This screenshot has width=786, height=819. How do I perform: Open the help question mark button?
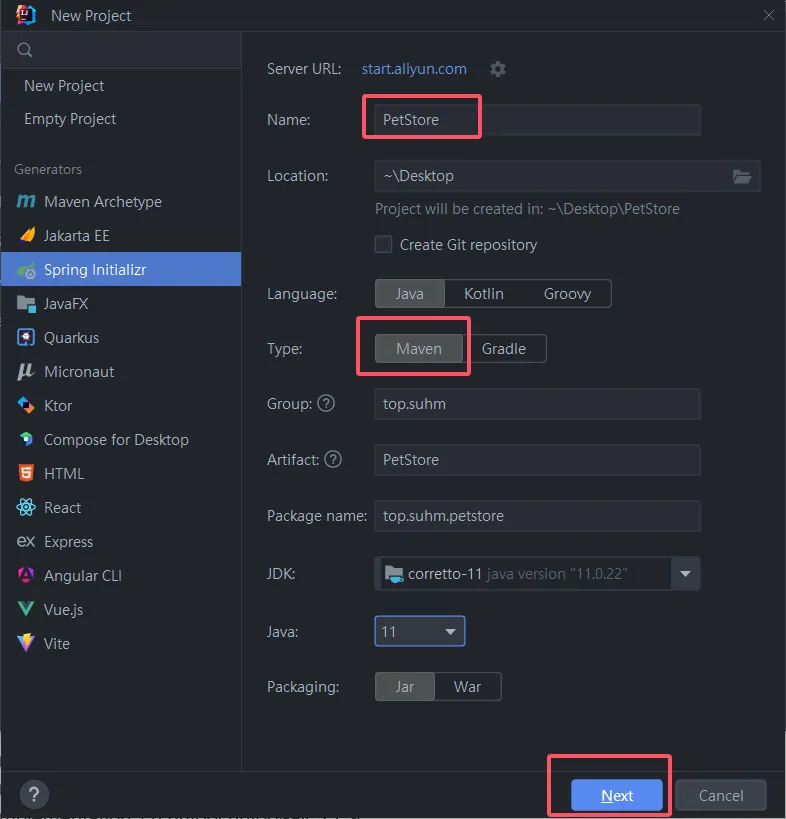click(x=34, y=795)
